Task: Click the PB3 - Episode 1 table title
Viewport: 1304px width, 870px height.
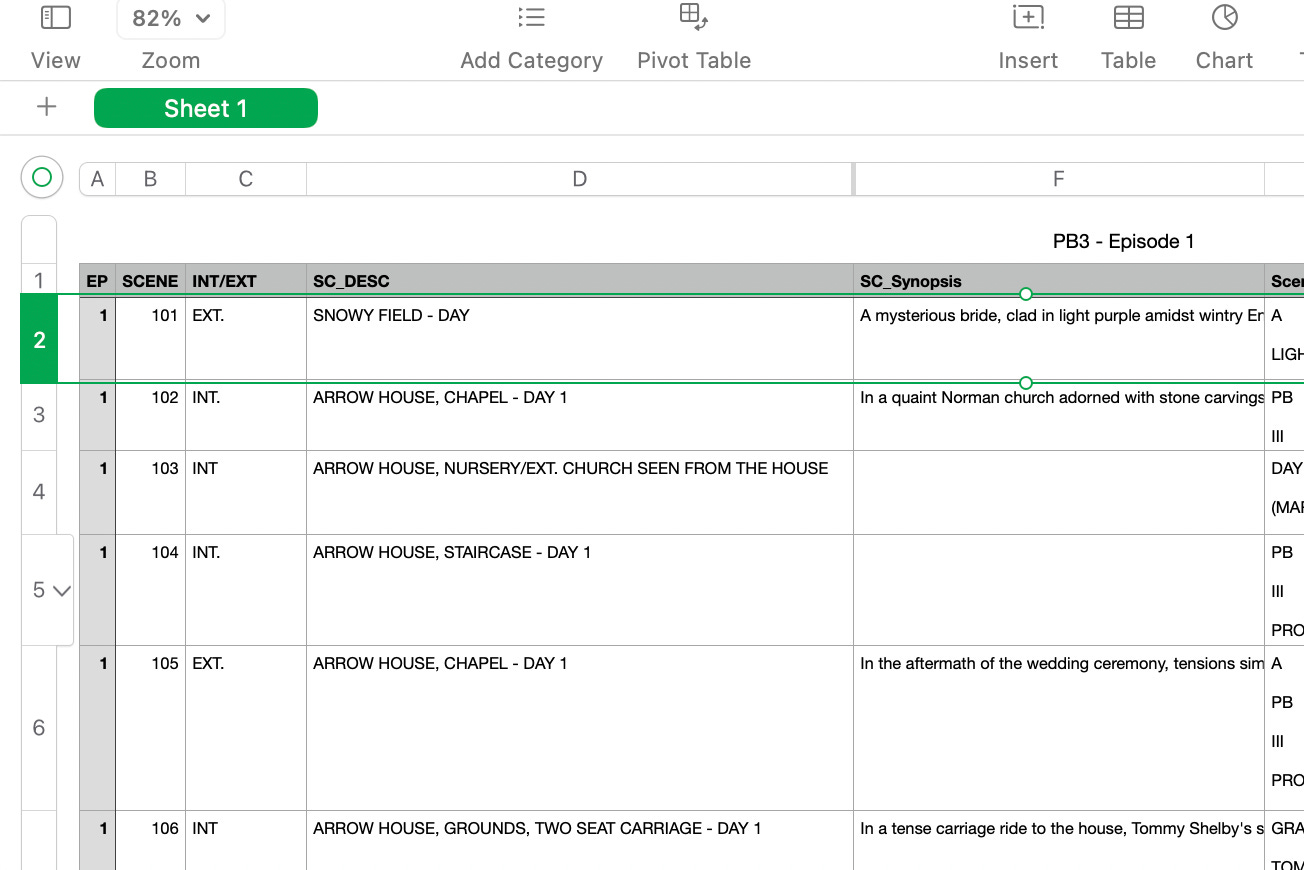Action: click(x=1123, y=241)
